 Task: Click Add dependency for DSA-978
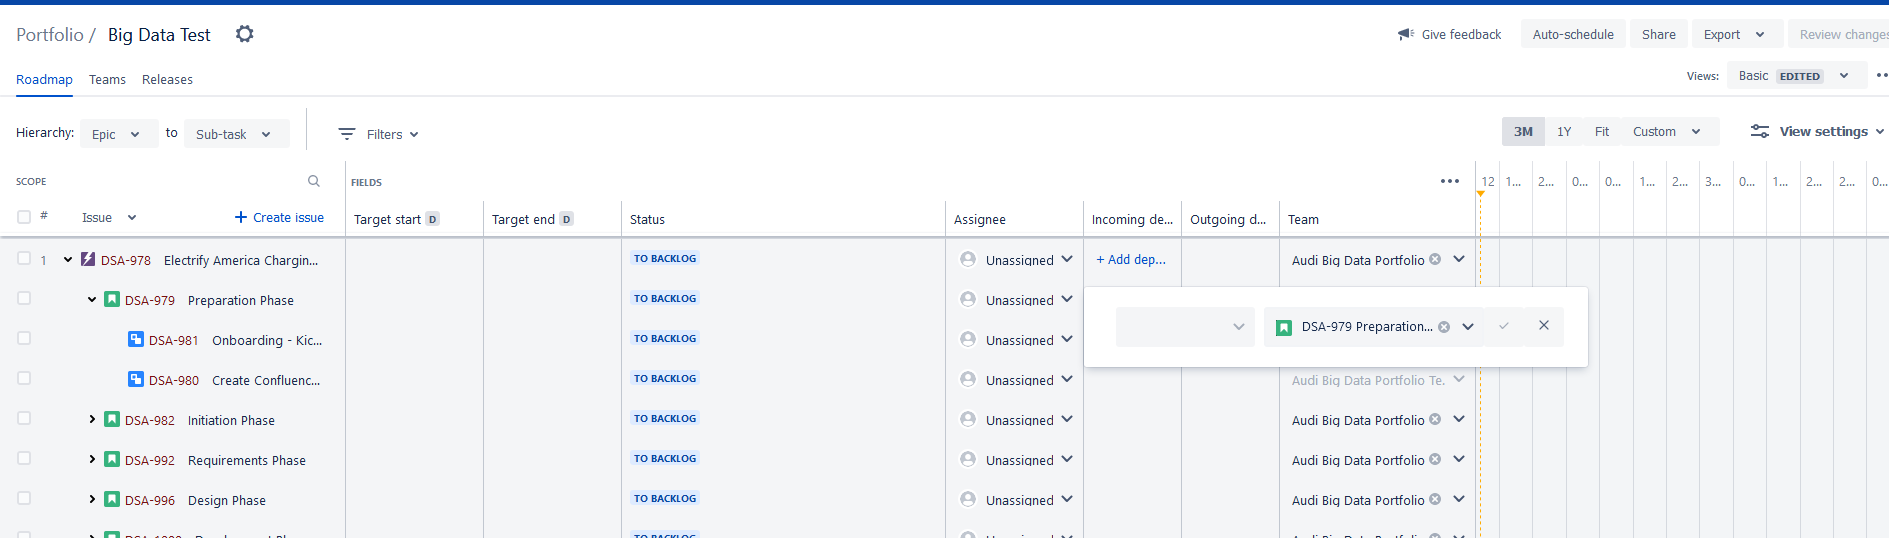(x=1131, y=259)
